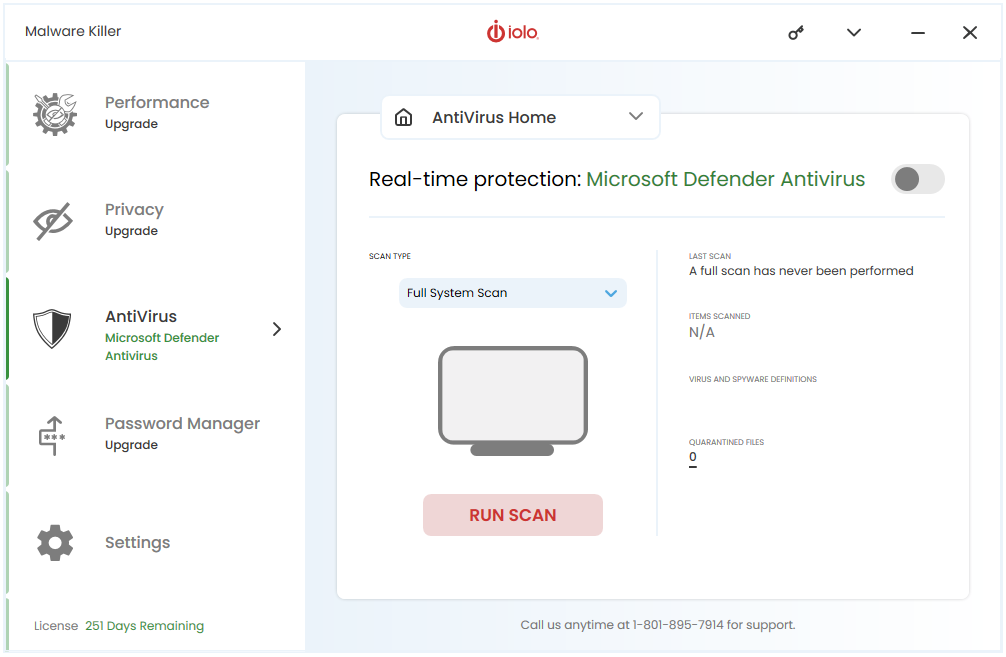Image resolution: width=1006 pixels, height=657 pixels.
Task: Open Settings via the gear icon
Action: (55, 543)
